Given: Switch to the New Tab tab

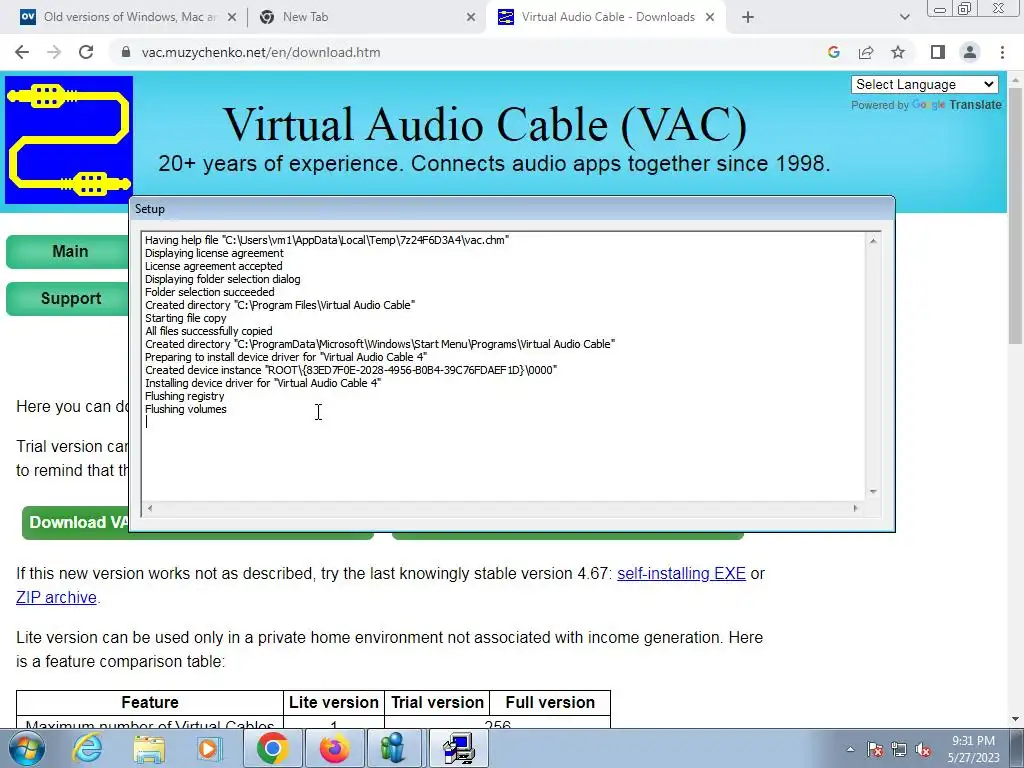Looking at the screenshot, I should [366, 18].
